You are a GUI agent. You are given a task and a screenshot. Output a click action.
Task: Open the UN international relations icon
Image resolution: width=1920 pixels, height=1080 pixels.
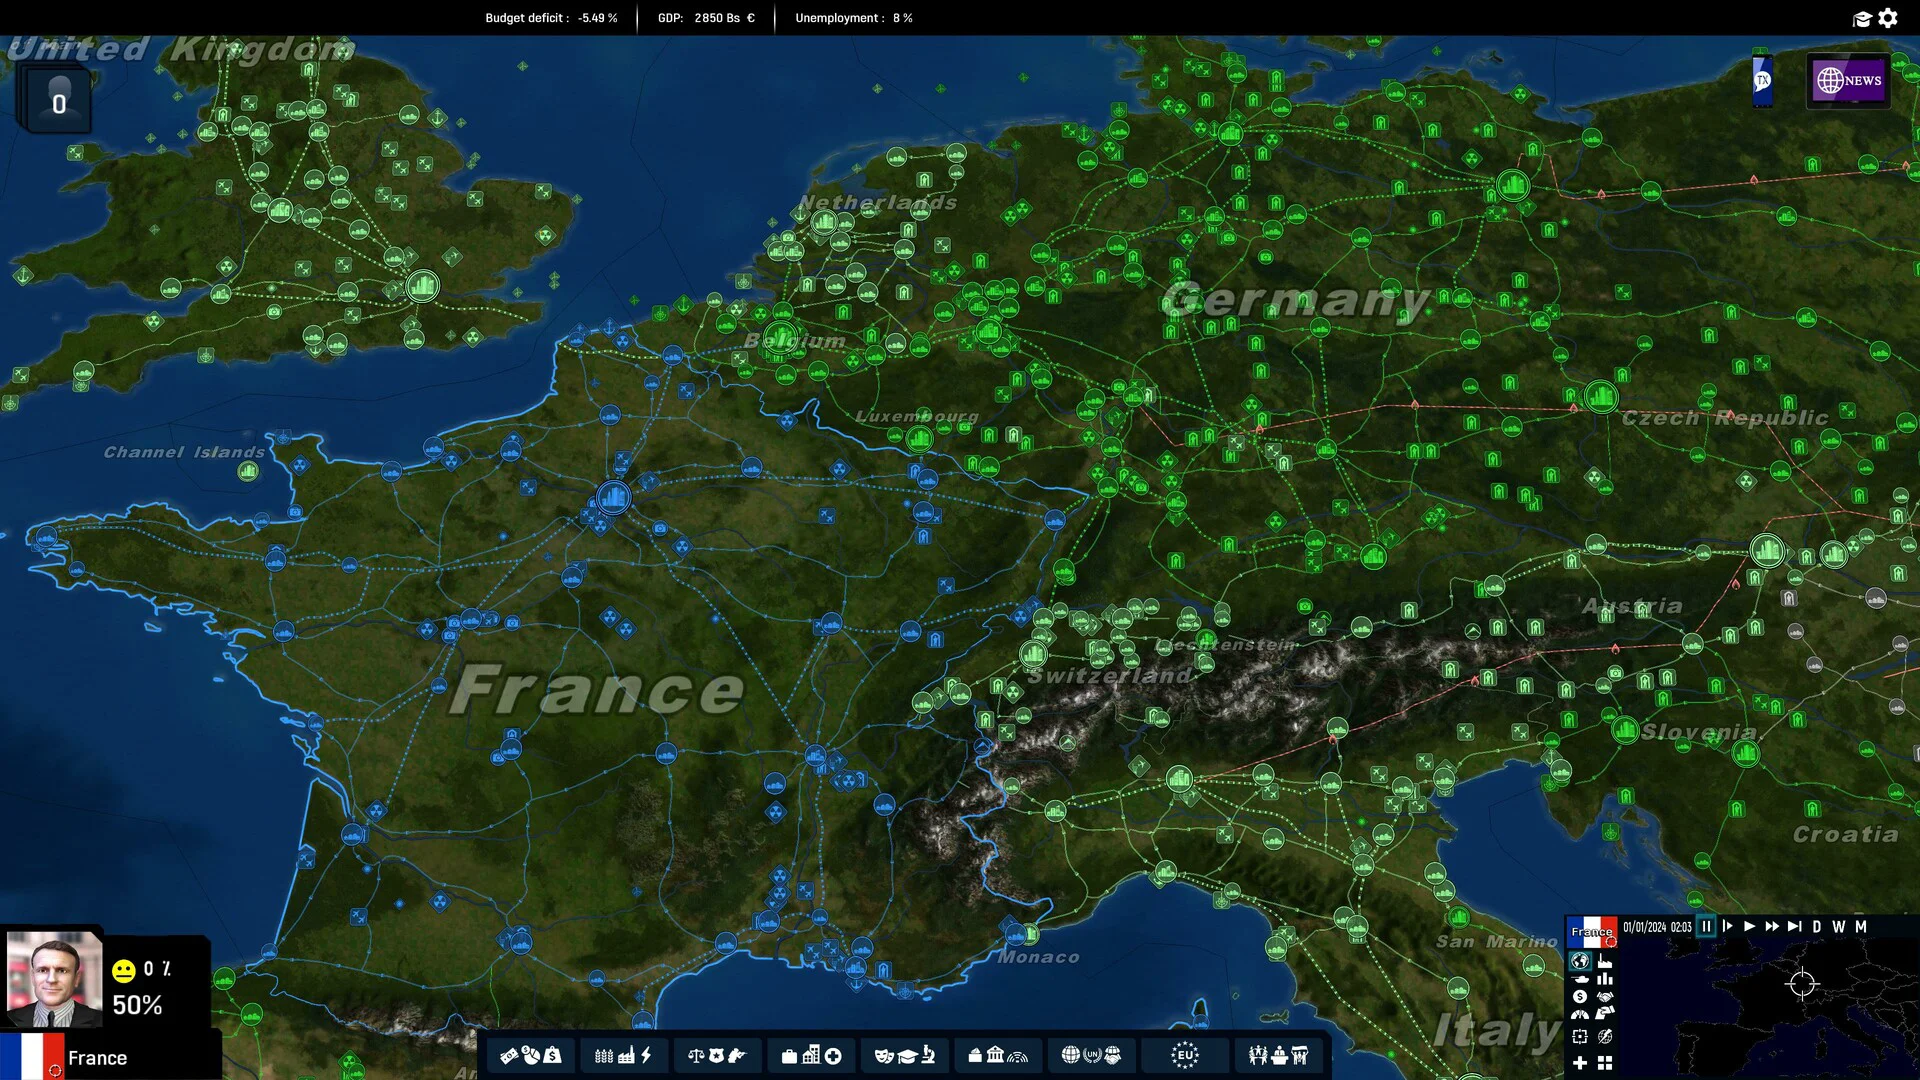pyautogui.click(x=1090, y=1055)
